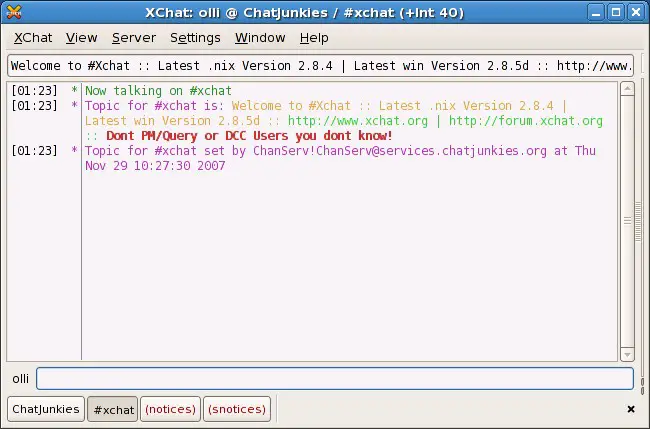Click the channel topic bar text field
Image resolution: width=650 pixels, height=429 pixels.
coord(320,65)
